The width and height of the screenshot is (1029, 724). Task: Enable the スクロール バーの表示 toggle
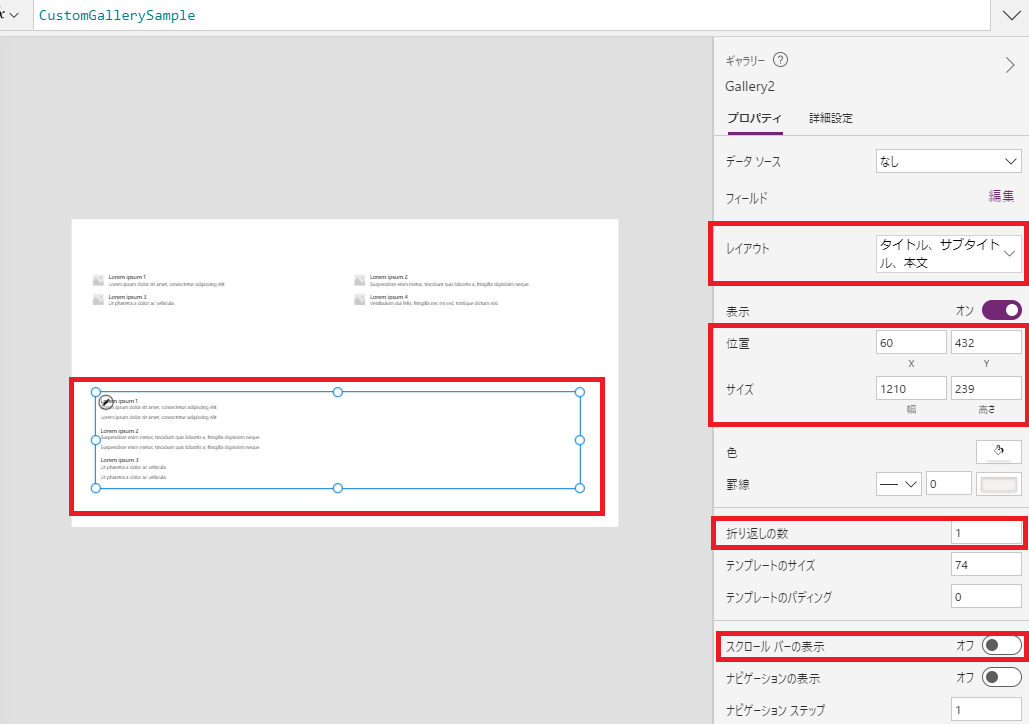pos(1001,646)
